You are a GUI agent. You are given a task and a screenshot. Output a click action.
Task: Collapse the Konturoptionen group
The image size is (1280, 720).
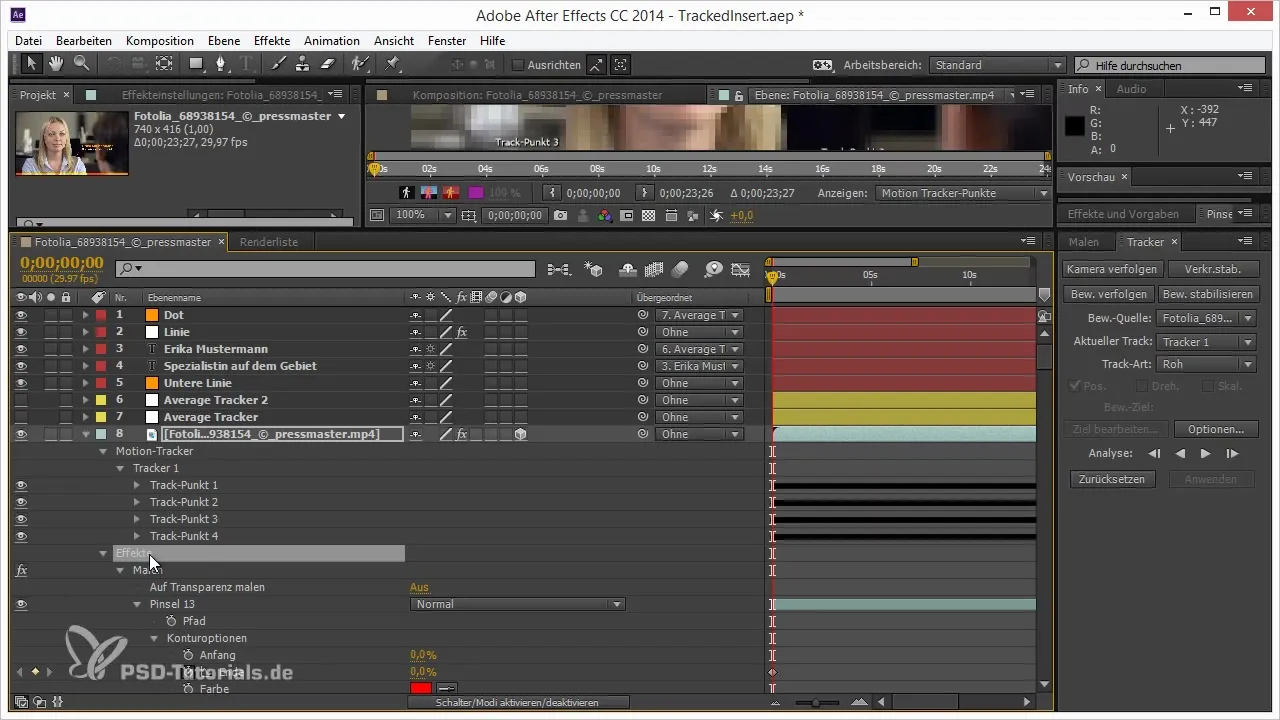[x=154, y=638]
